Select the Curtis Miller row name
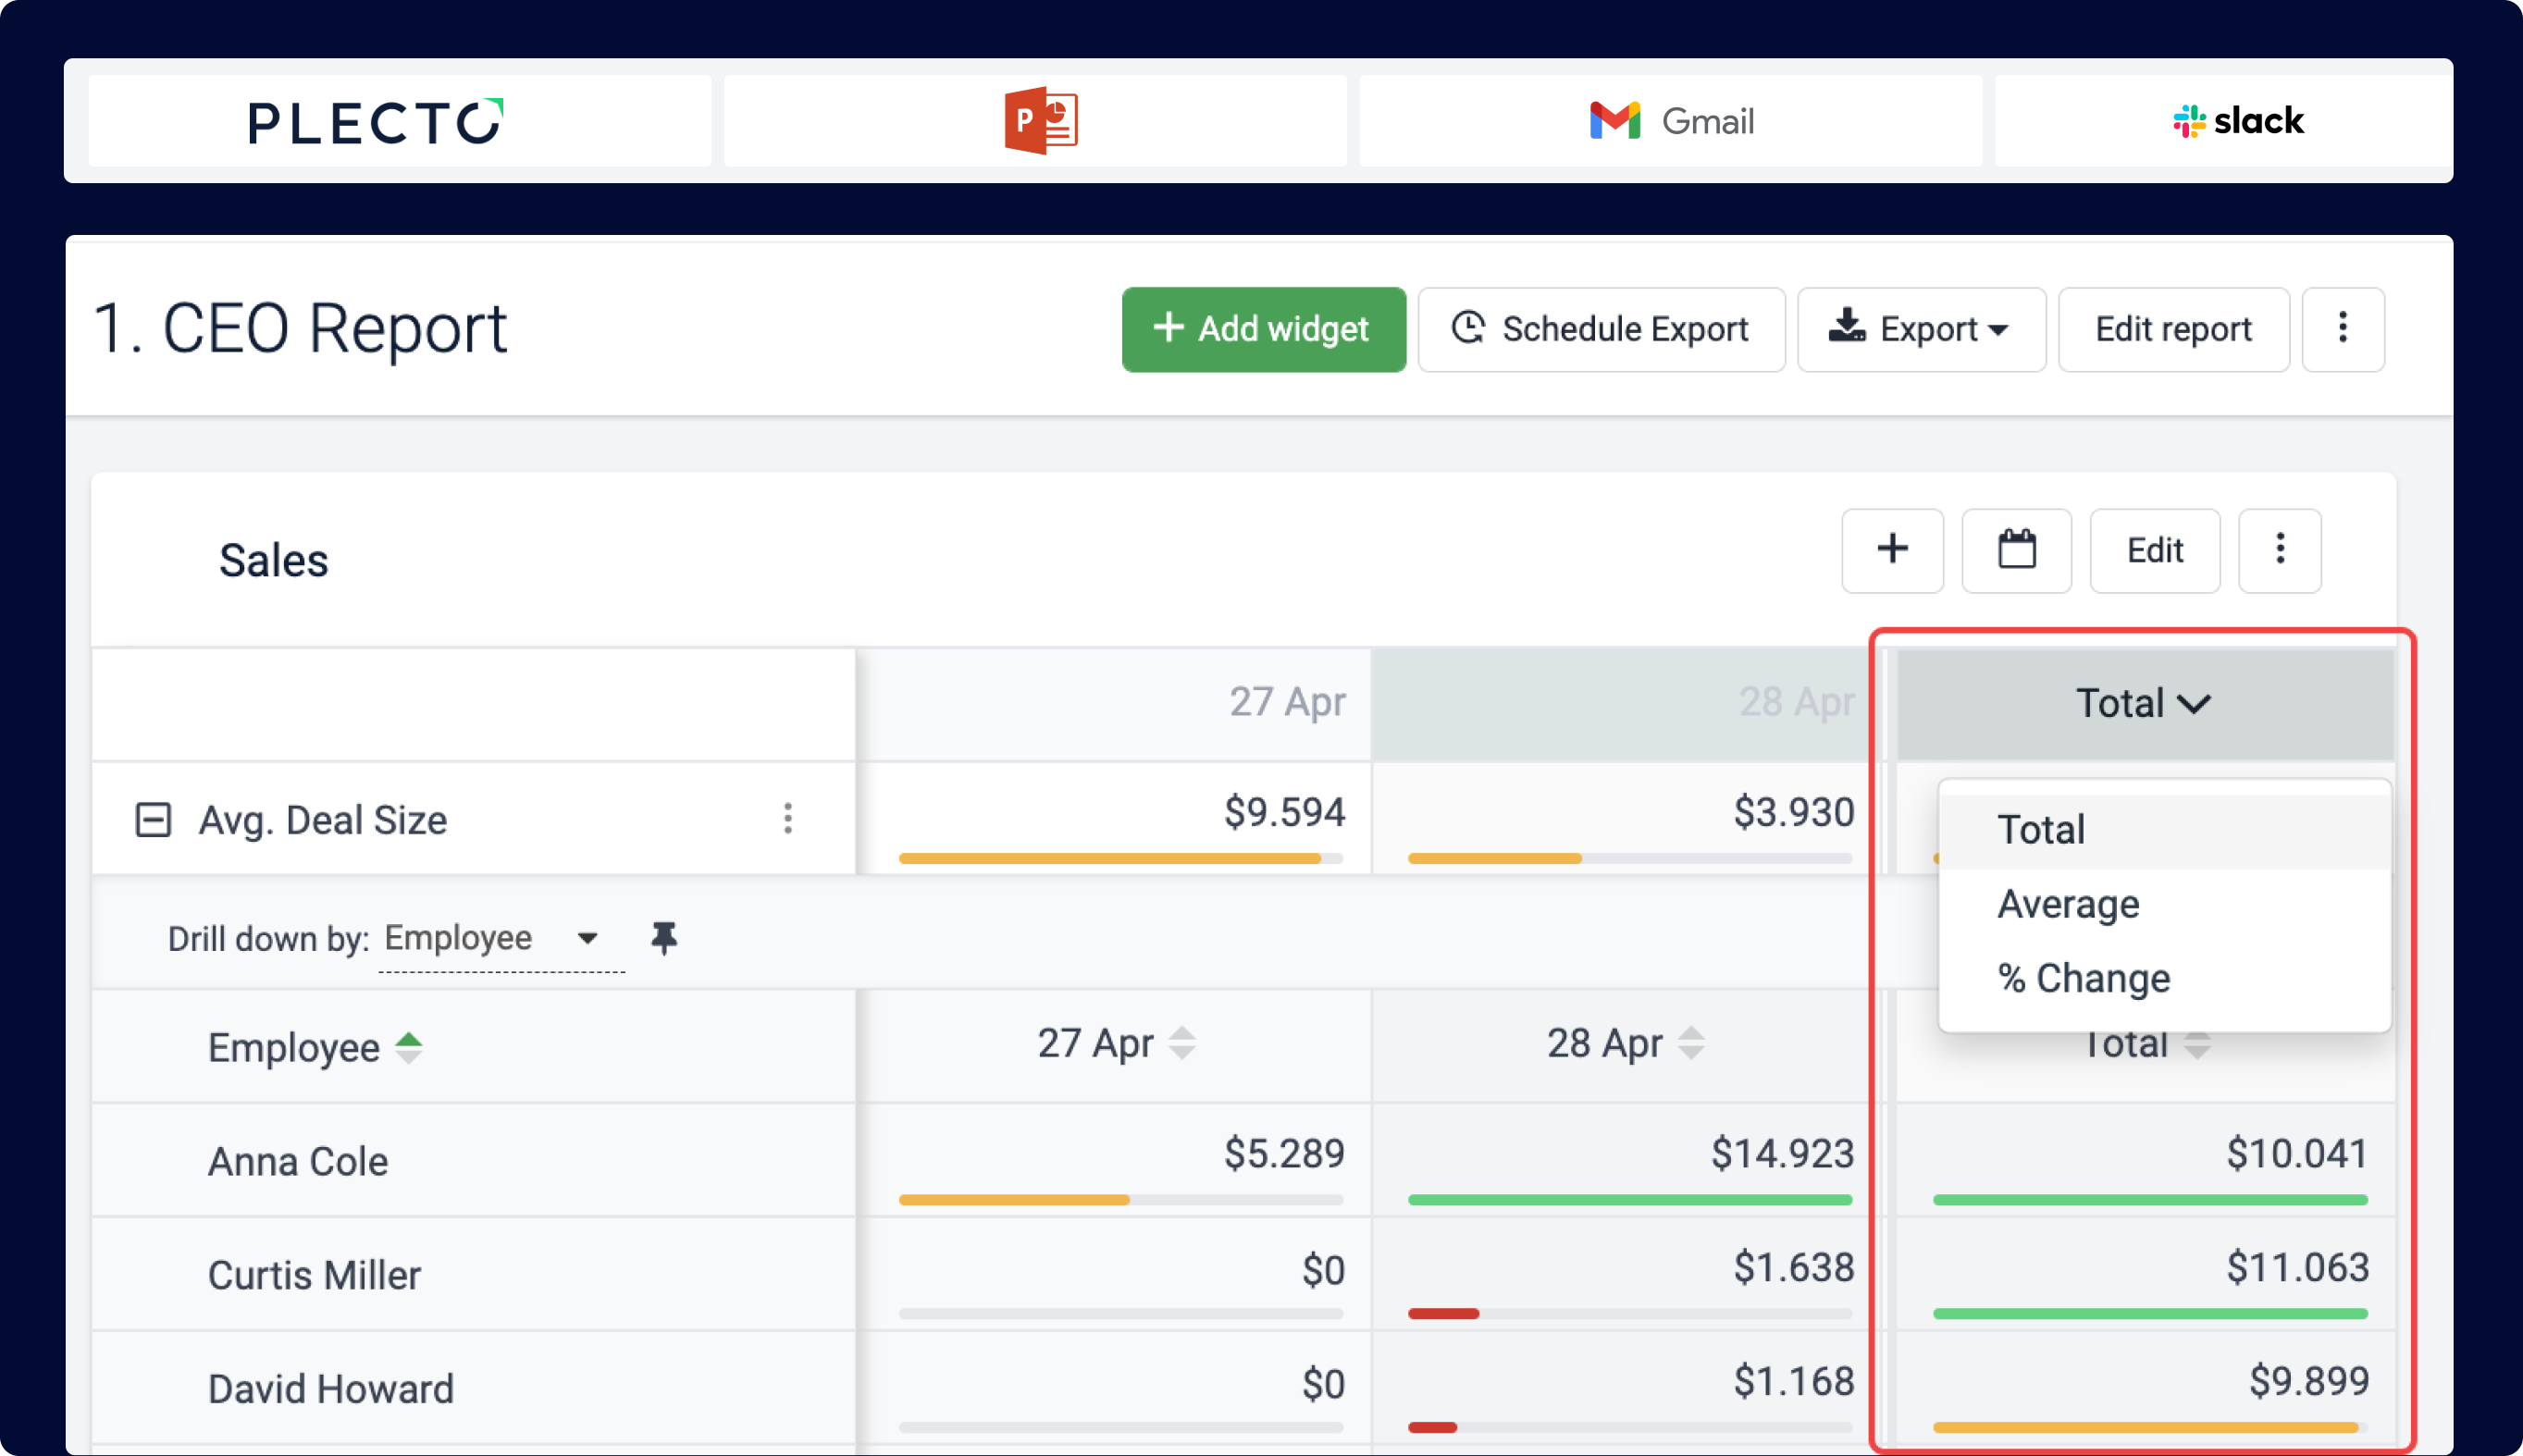The width and height of the screenshot is (2523, 1456). tap(314, 1275)
